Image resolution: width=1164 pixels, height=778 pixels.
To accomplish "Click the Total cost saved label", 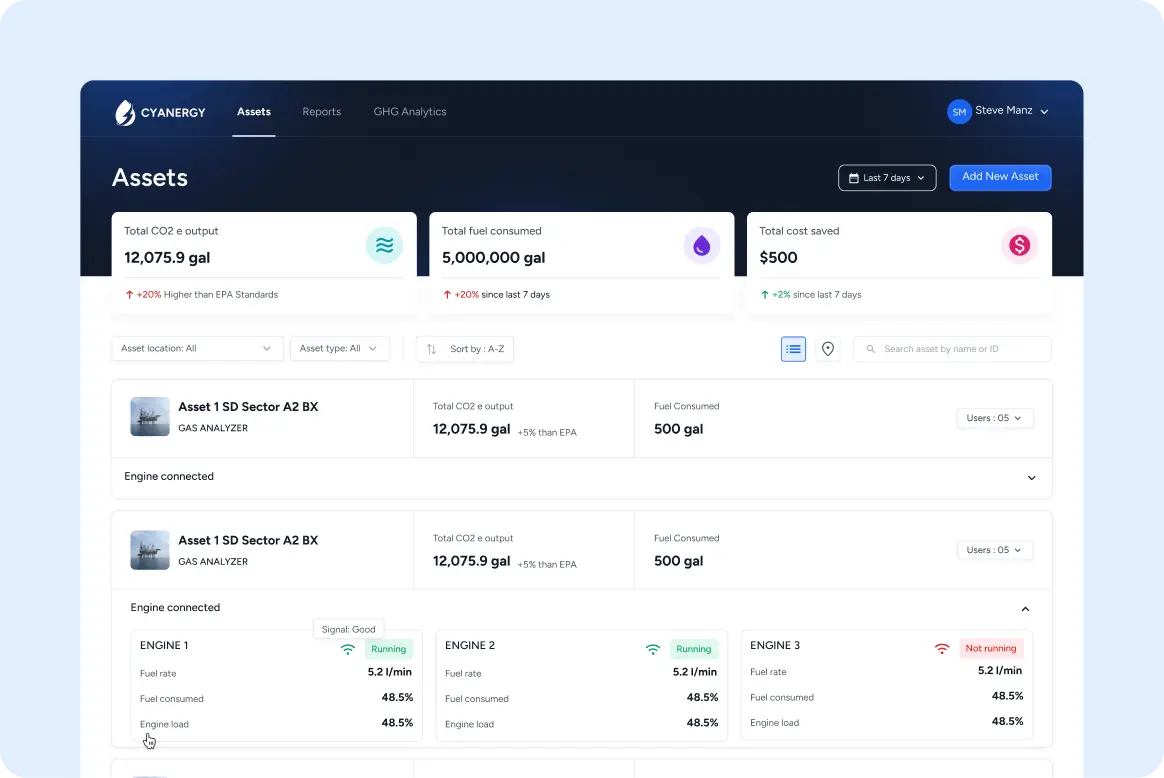I will coord(799,231).
